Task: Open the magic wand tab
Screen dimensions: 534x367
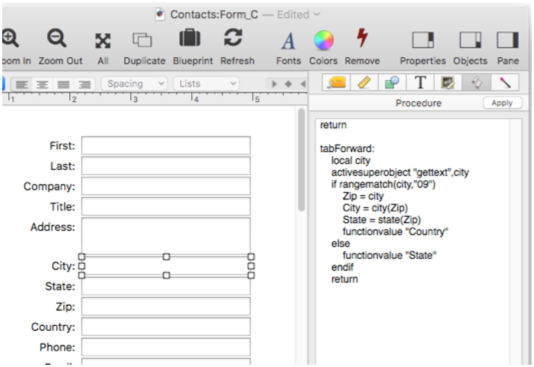Action: [505, 82]
